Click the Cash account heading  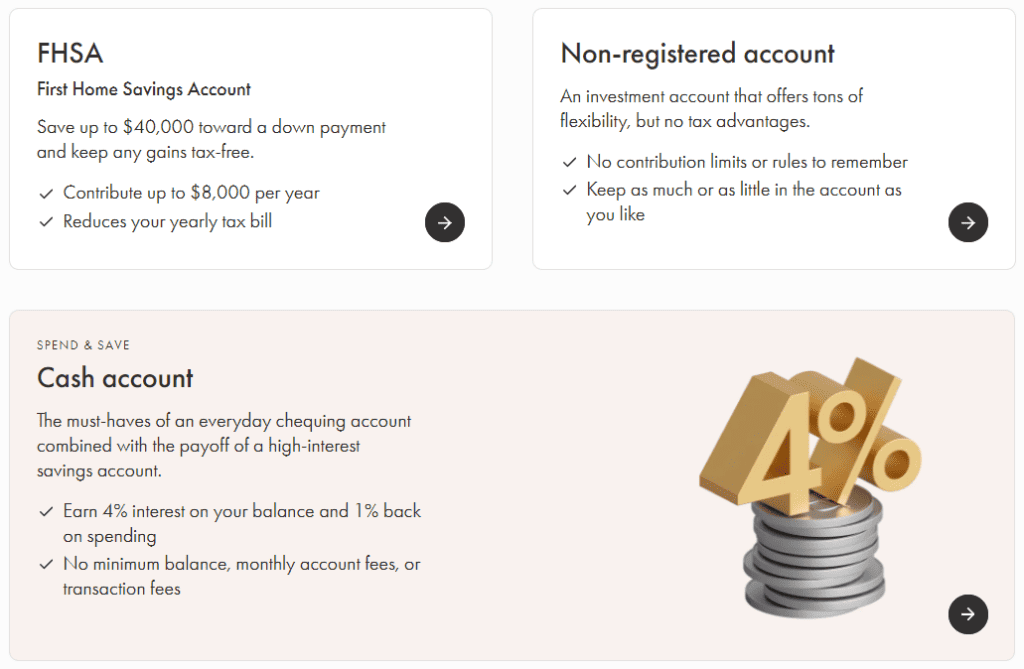pos(115,378)
